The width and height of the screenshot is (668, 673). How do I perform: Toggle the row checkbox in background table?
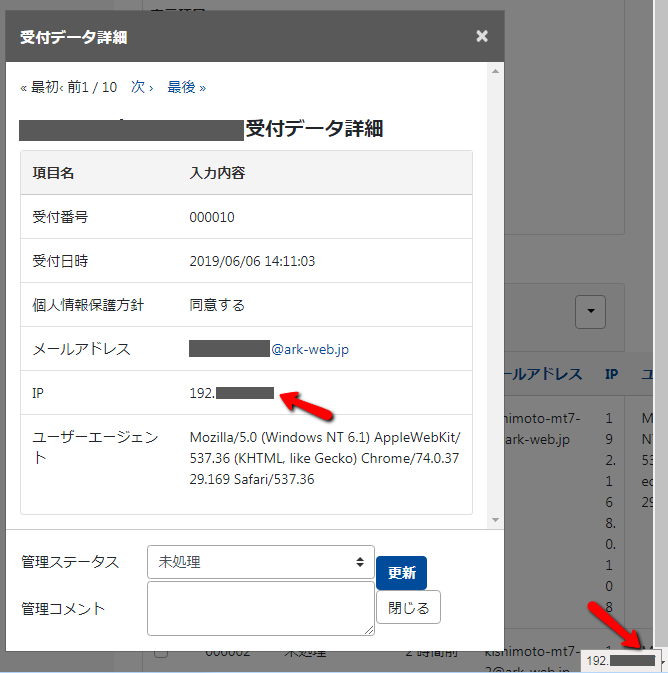coord(160,653)
